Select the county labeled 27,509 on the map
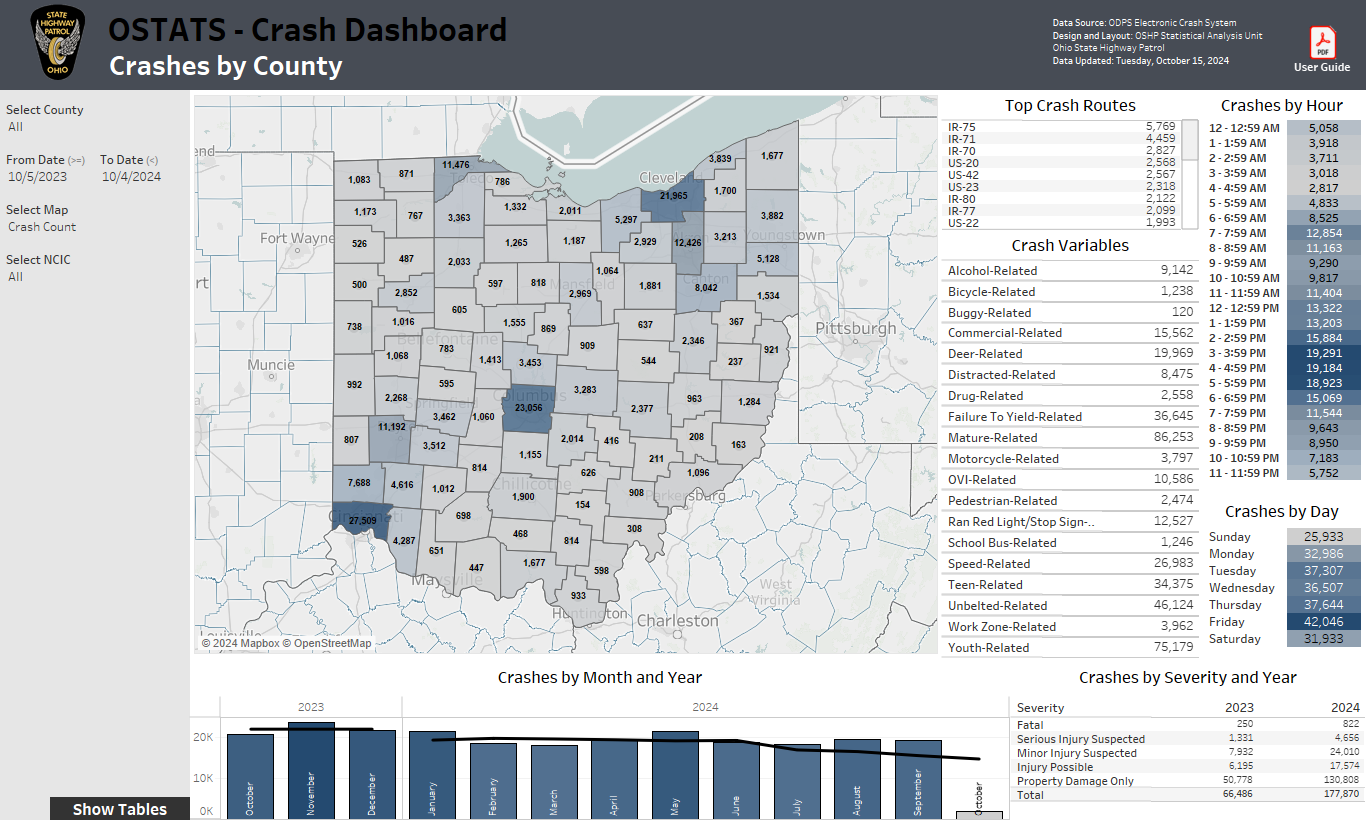This screenshot has width=1366, height=820. click(x=362, y=521)
